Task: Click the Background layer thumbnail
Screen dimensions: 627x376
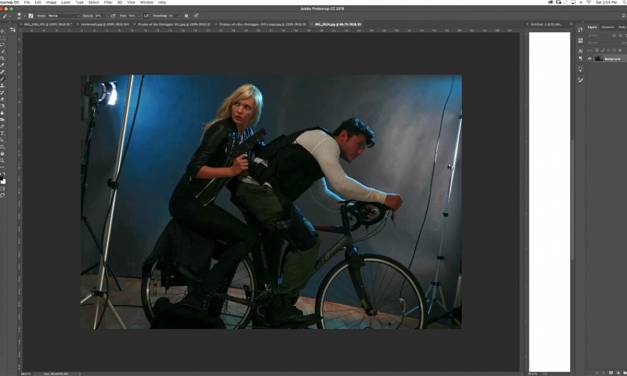Action: (x=598, y=59)
